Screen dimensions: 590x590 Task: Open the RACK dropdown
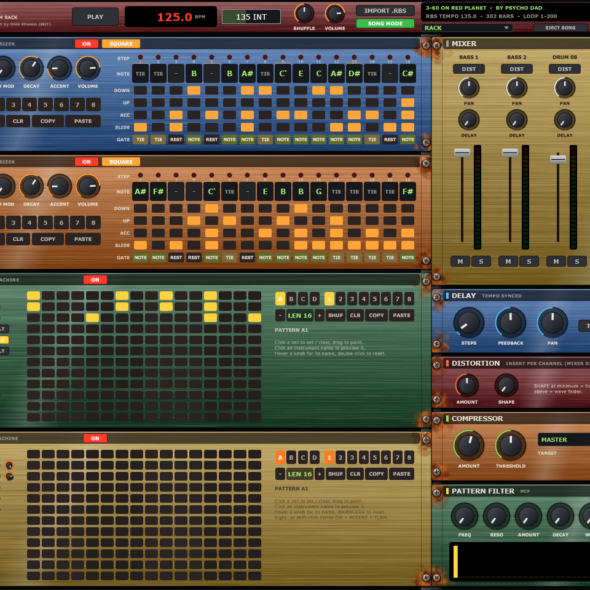point(466,28)
